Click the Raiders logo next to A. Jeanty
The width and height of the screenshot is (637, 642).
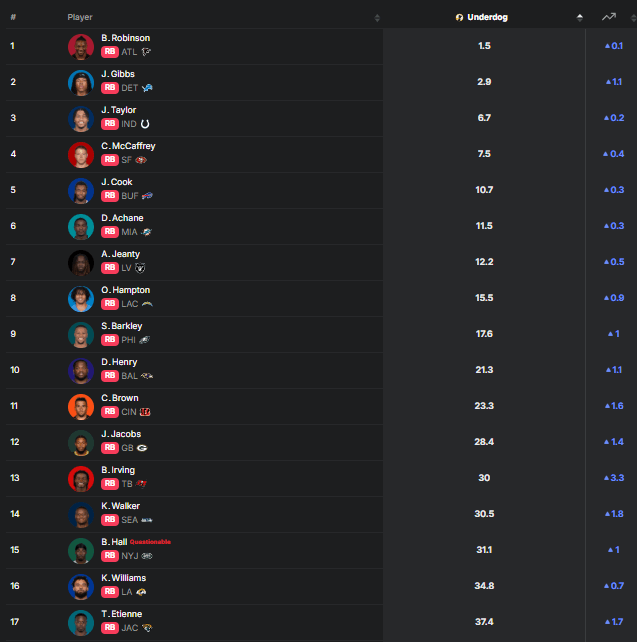tap(140, 268)
